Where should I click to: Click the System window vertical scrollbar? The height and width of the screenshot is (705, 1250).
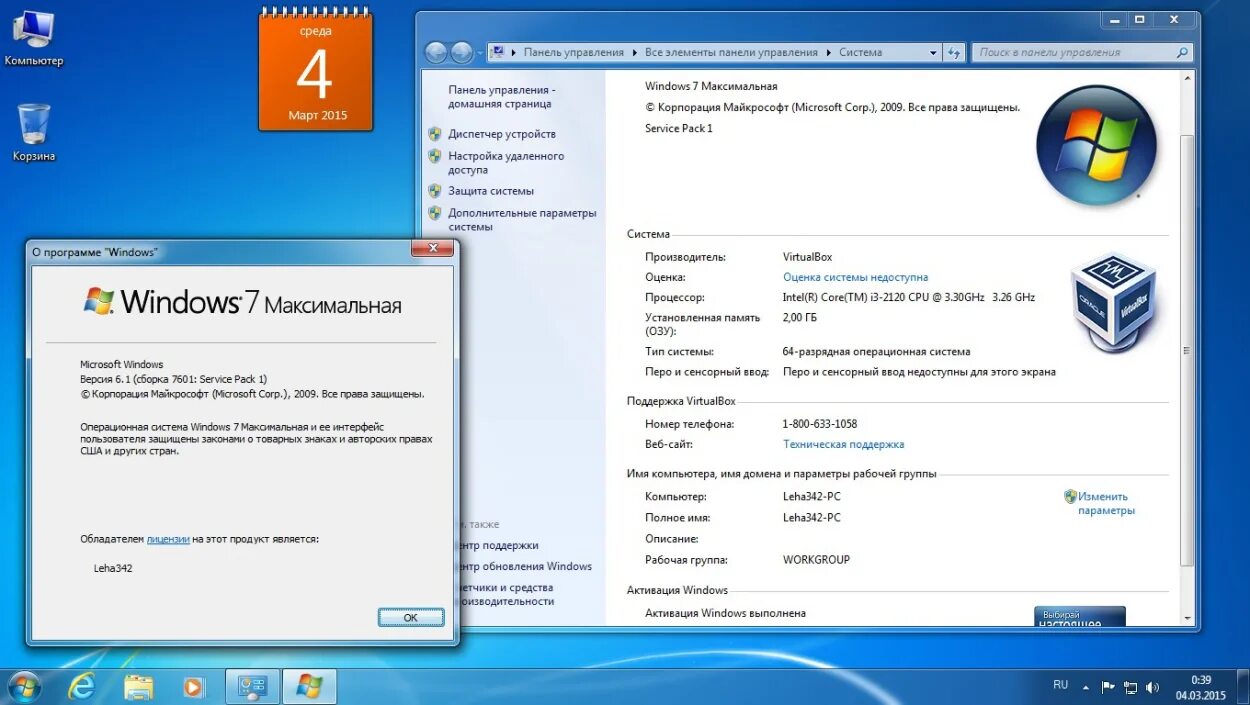pos(1187,350)
